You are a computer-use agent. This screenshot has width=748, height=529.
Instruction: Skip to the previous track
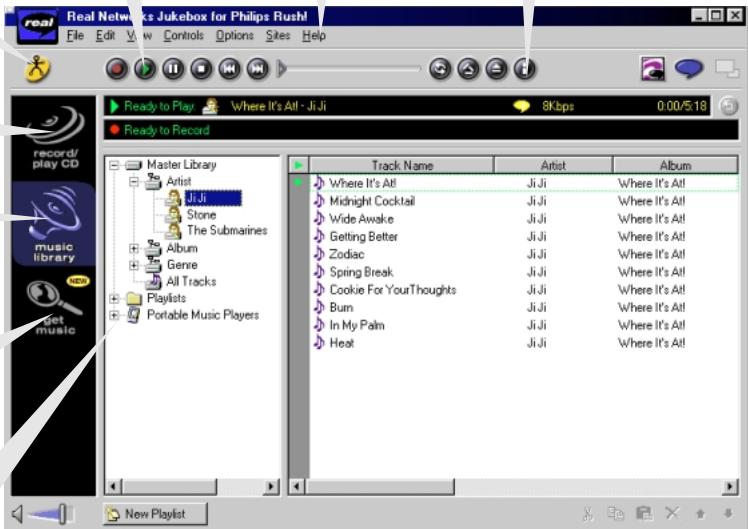coord(229,69)
